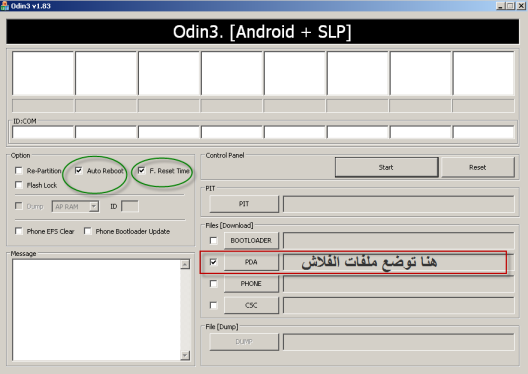
Task: Uncheck the Auto Reboot option
Action: pos(78,171)
